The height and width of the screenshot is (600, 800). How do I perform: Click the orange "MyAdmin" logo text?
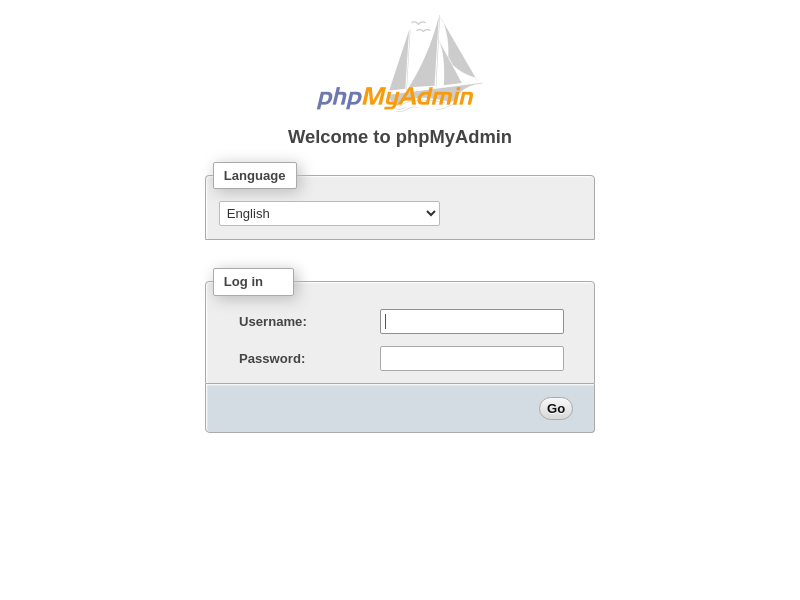pos(417,97)
